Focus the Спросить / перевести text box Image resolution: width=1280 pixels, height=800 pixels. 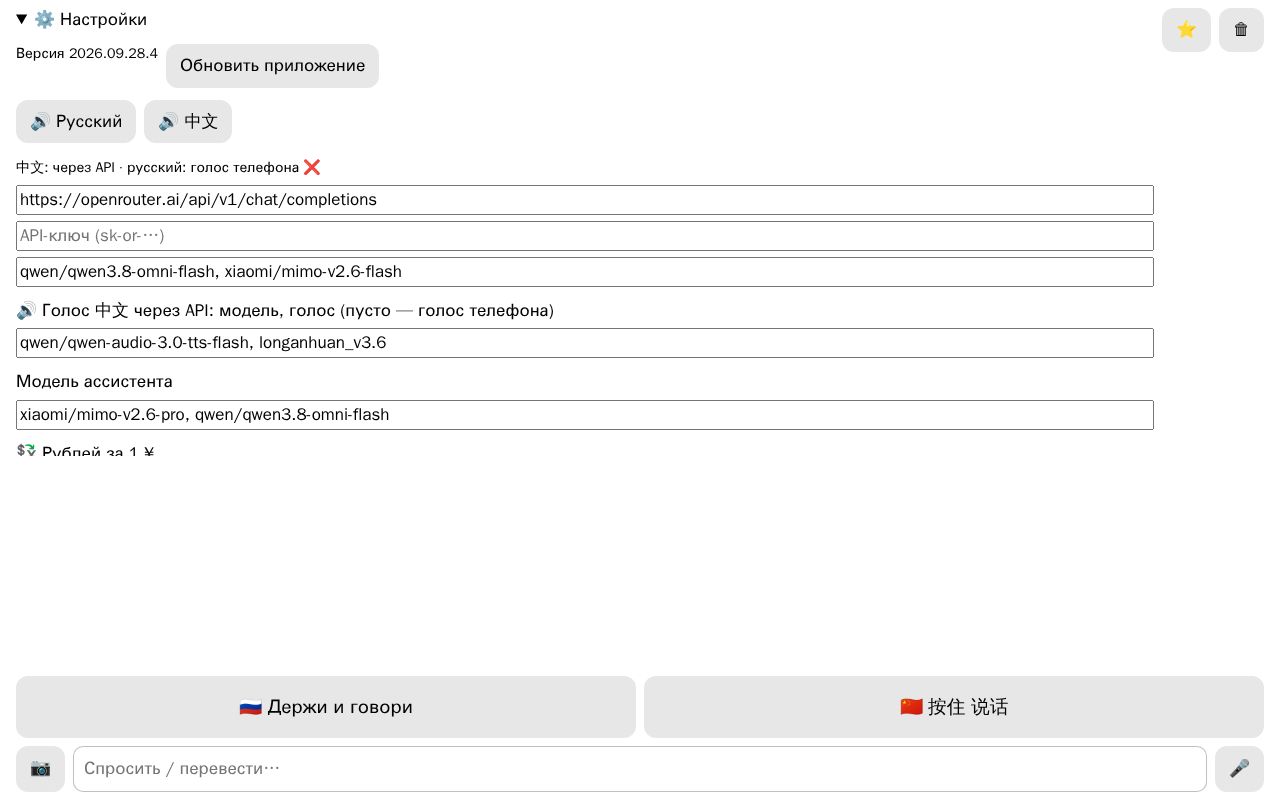tap(640, 769)
